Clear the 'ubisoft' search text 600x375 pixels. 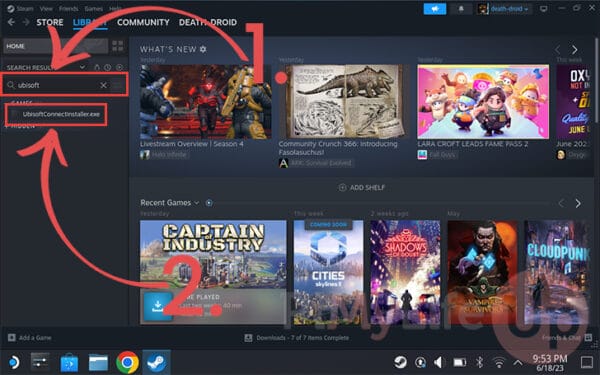click(x=103, y=85)
